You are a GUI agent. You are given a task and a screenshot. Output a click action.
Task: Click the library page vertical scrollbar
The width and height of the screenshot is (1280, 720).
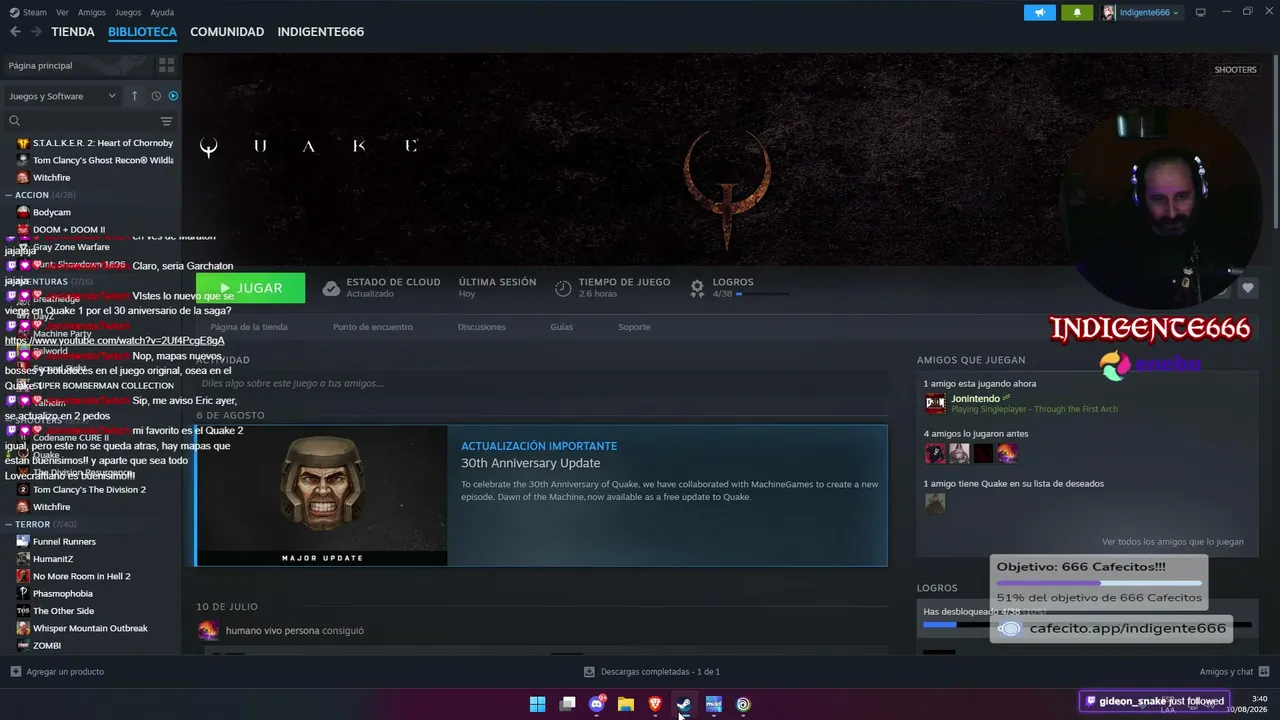click(1275, 140)
